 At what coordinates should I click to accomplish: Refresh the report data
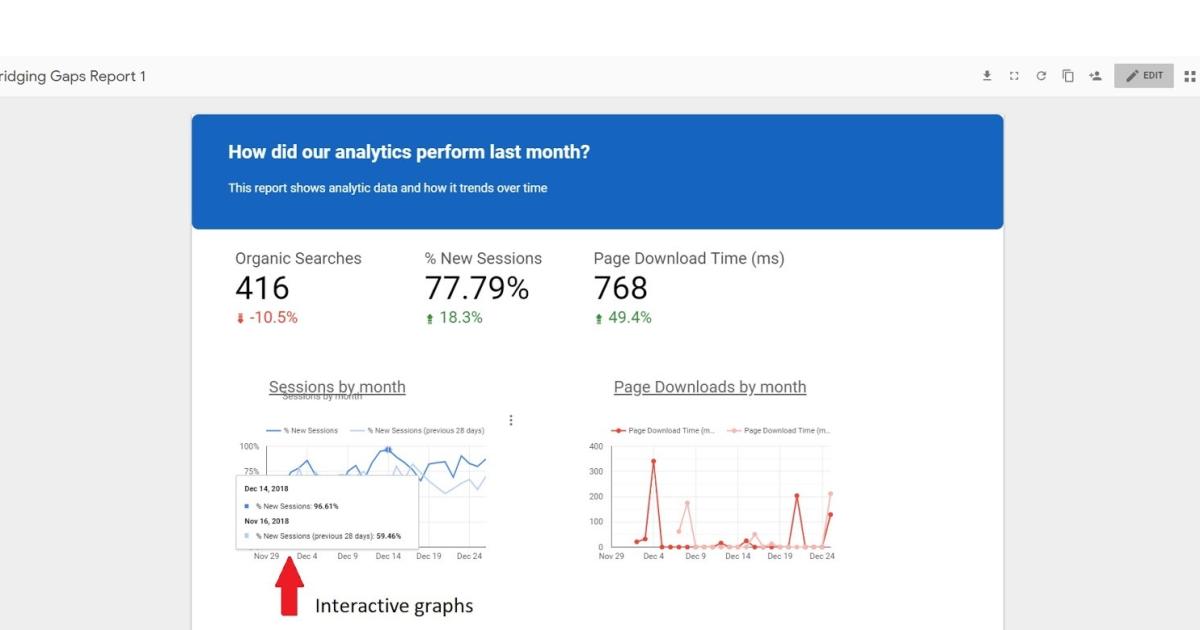tap(1041, 76)
